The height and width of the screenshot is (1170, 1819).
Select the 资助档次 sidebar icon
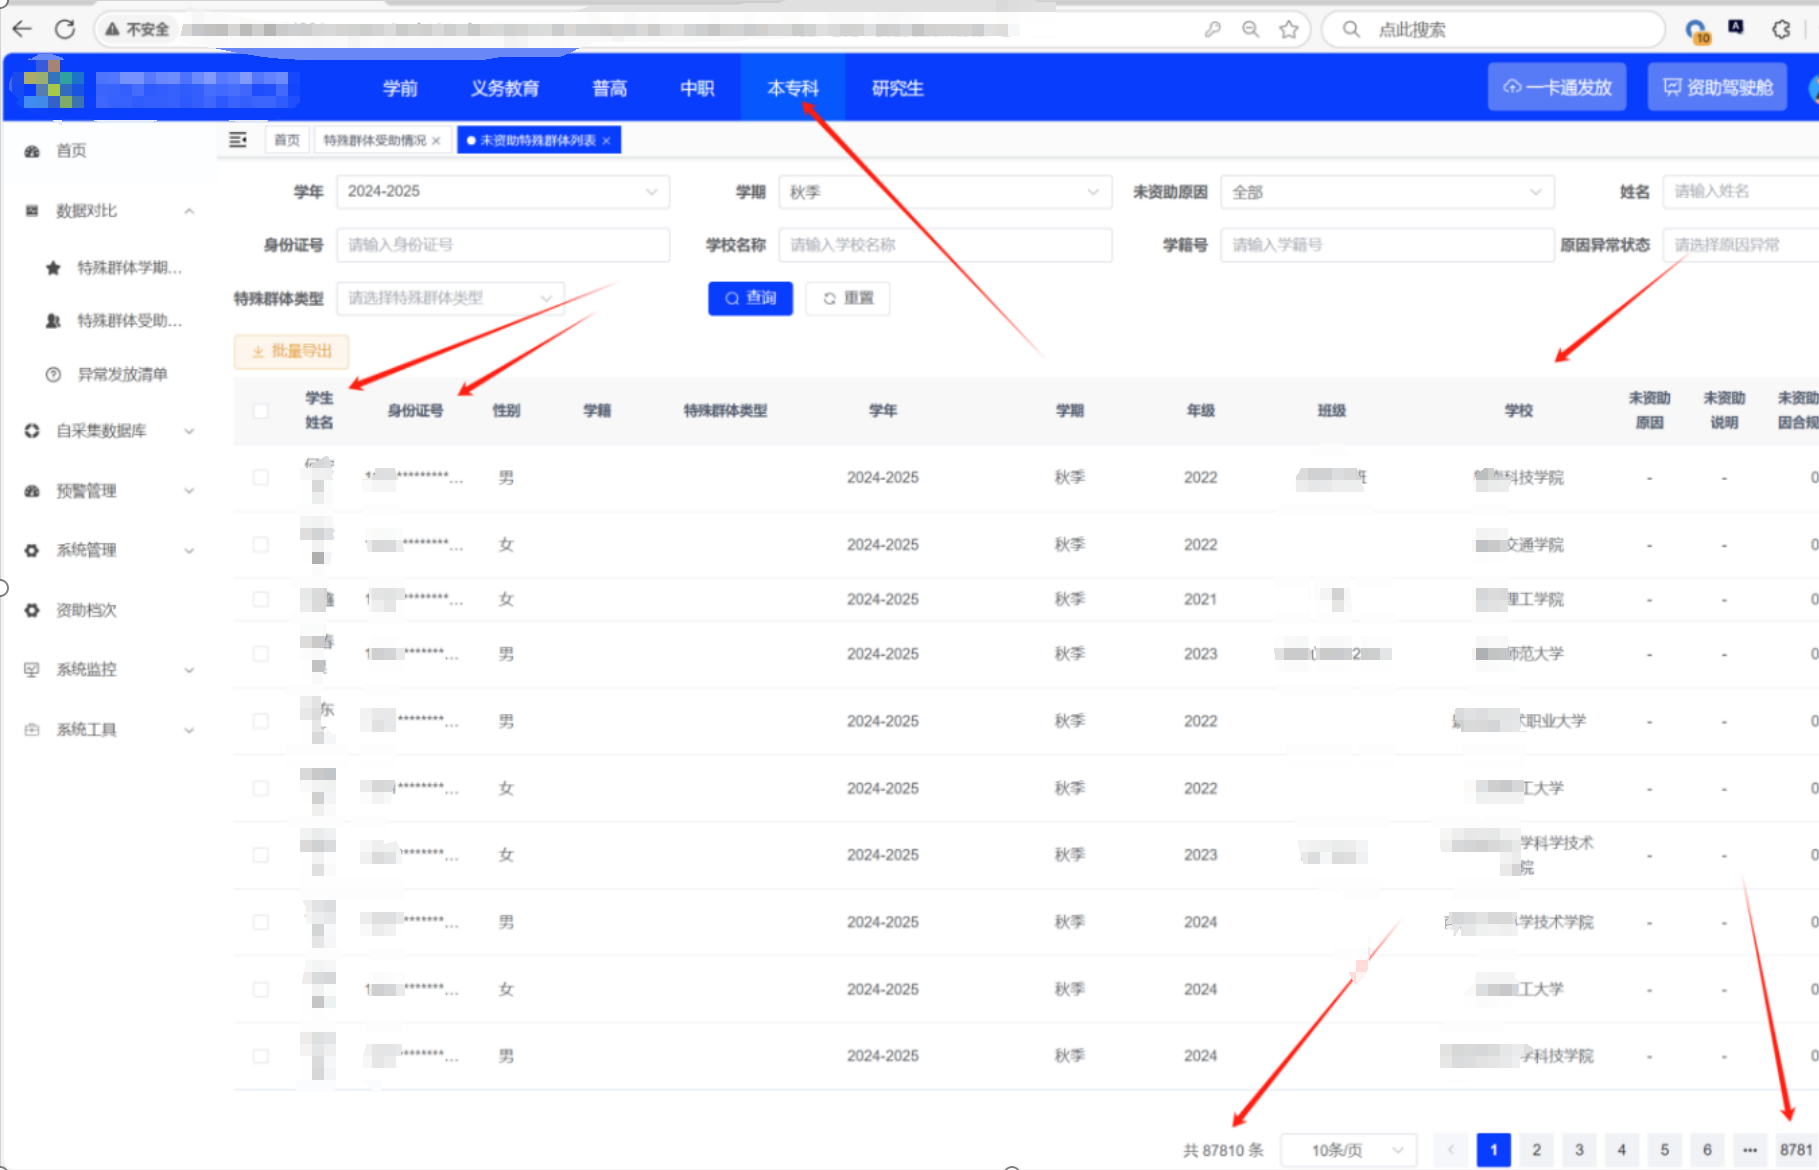[x=32, y=610]
